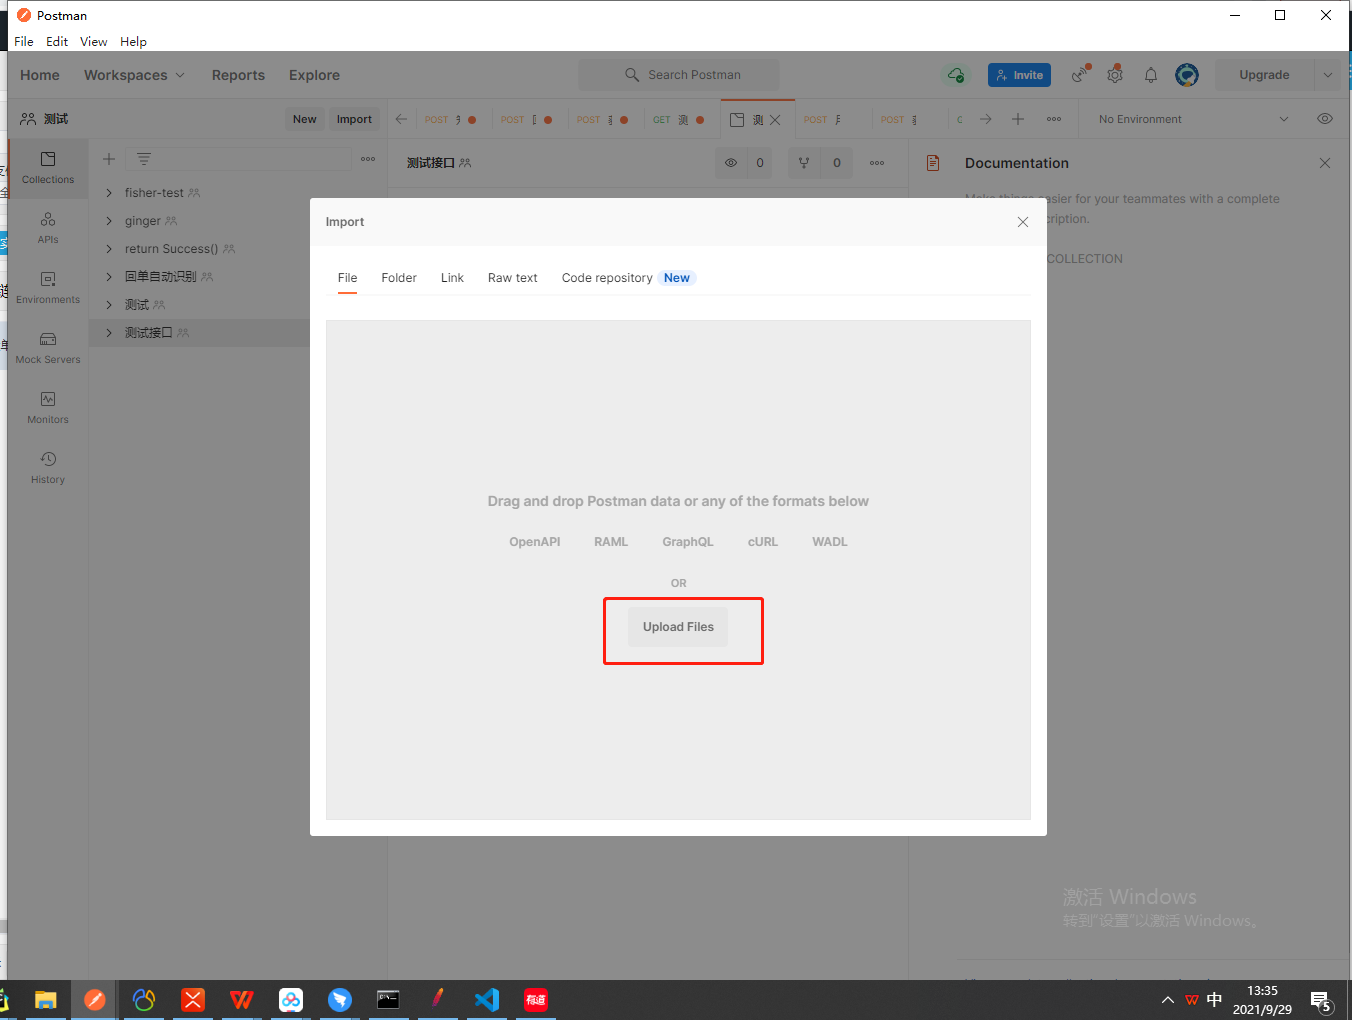Click the Invite button

[1019, 75]
